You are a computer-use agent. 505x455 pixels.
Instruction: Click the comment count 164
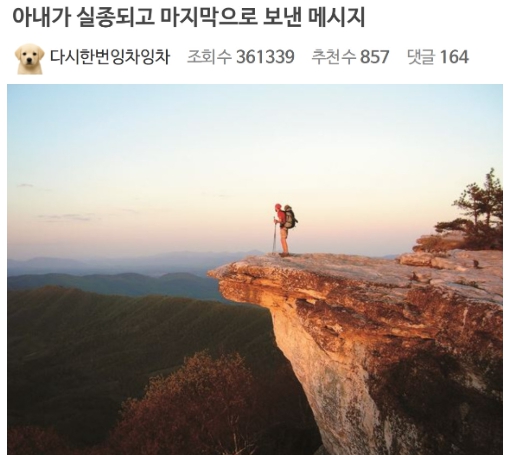point(454,57)
